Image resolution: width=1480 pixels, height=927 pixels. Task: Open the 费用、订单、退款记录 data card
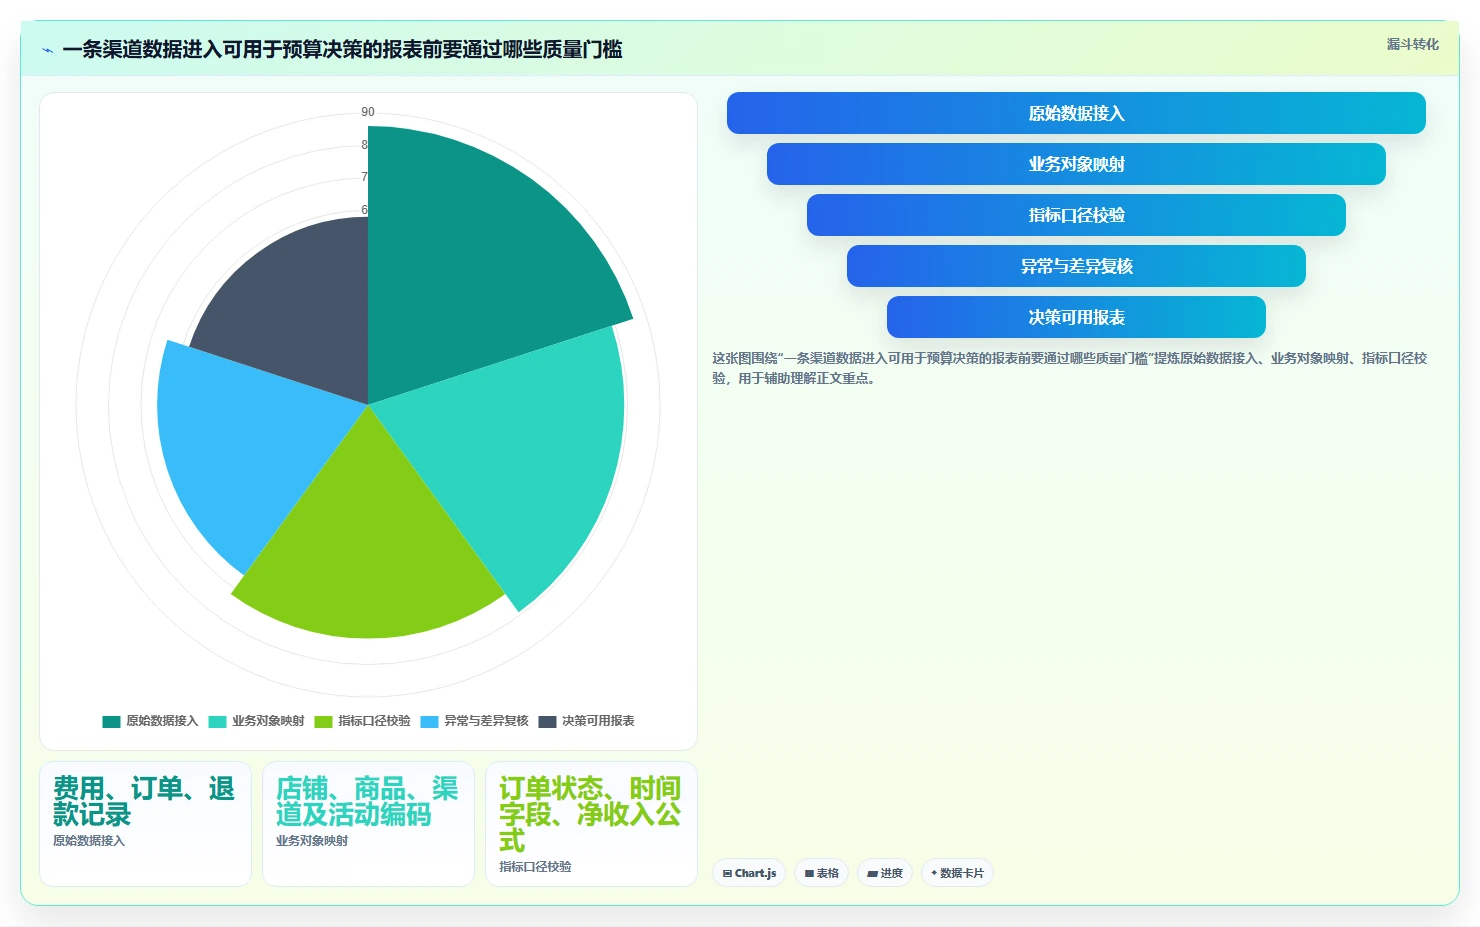[x=145, y=824]
